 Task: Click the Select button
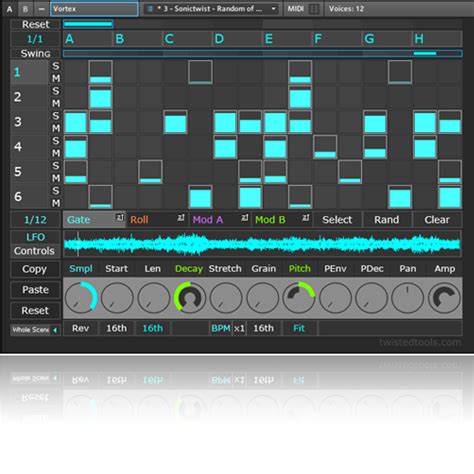click(x=337, y=220)
